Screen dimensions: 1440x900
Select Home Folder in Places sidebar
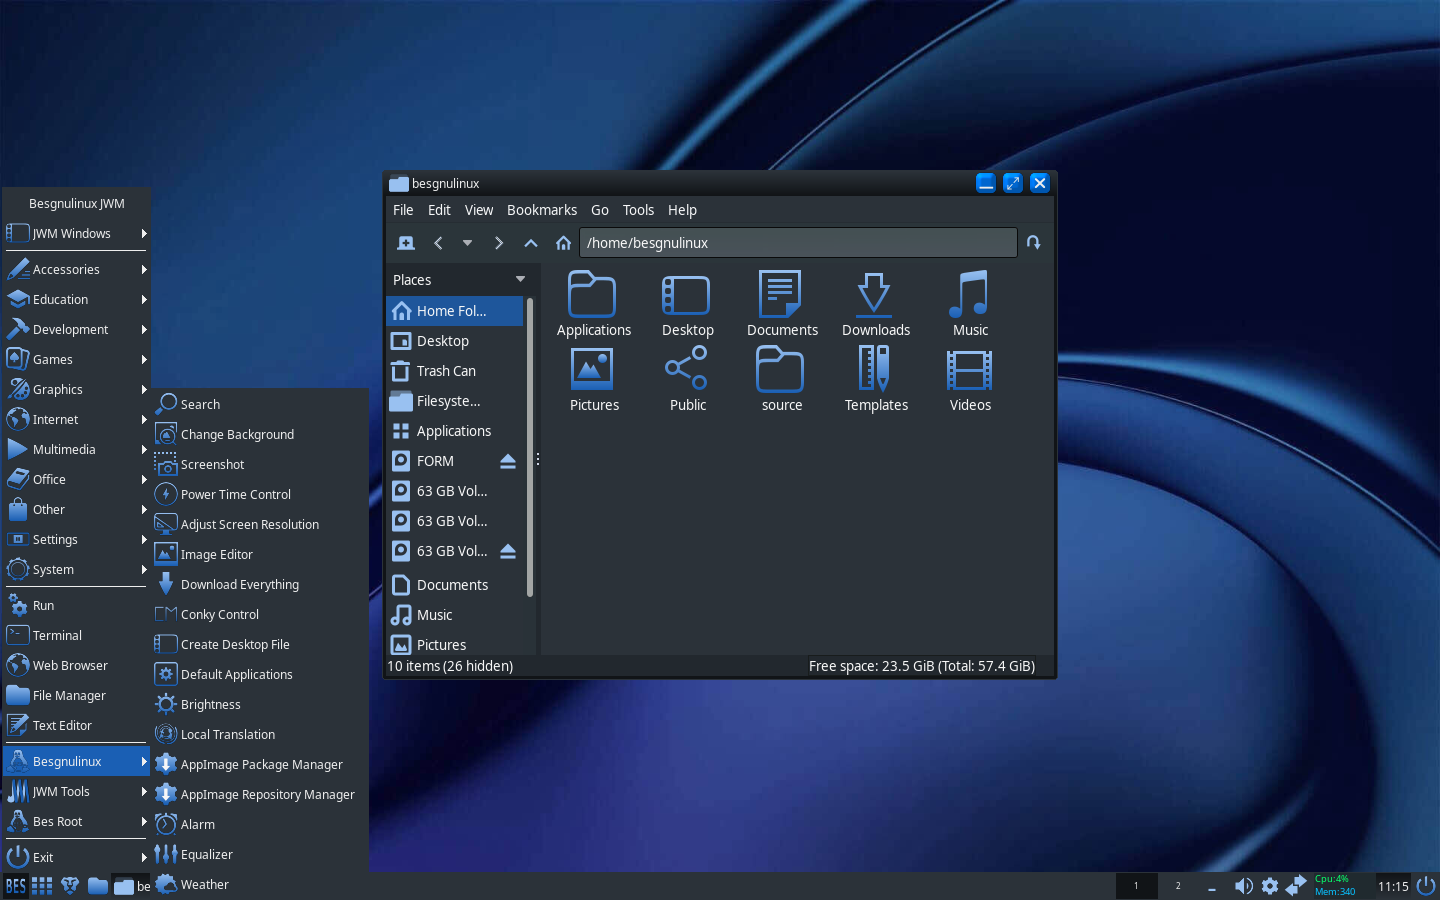click(x=455, y=311)
